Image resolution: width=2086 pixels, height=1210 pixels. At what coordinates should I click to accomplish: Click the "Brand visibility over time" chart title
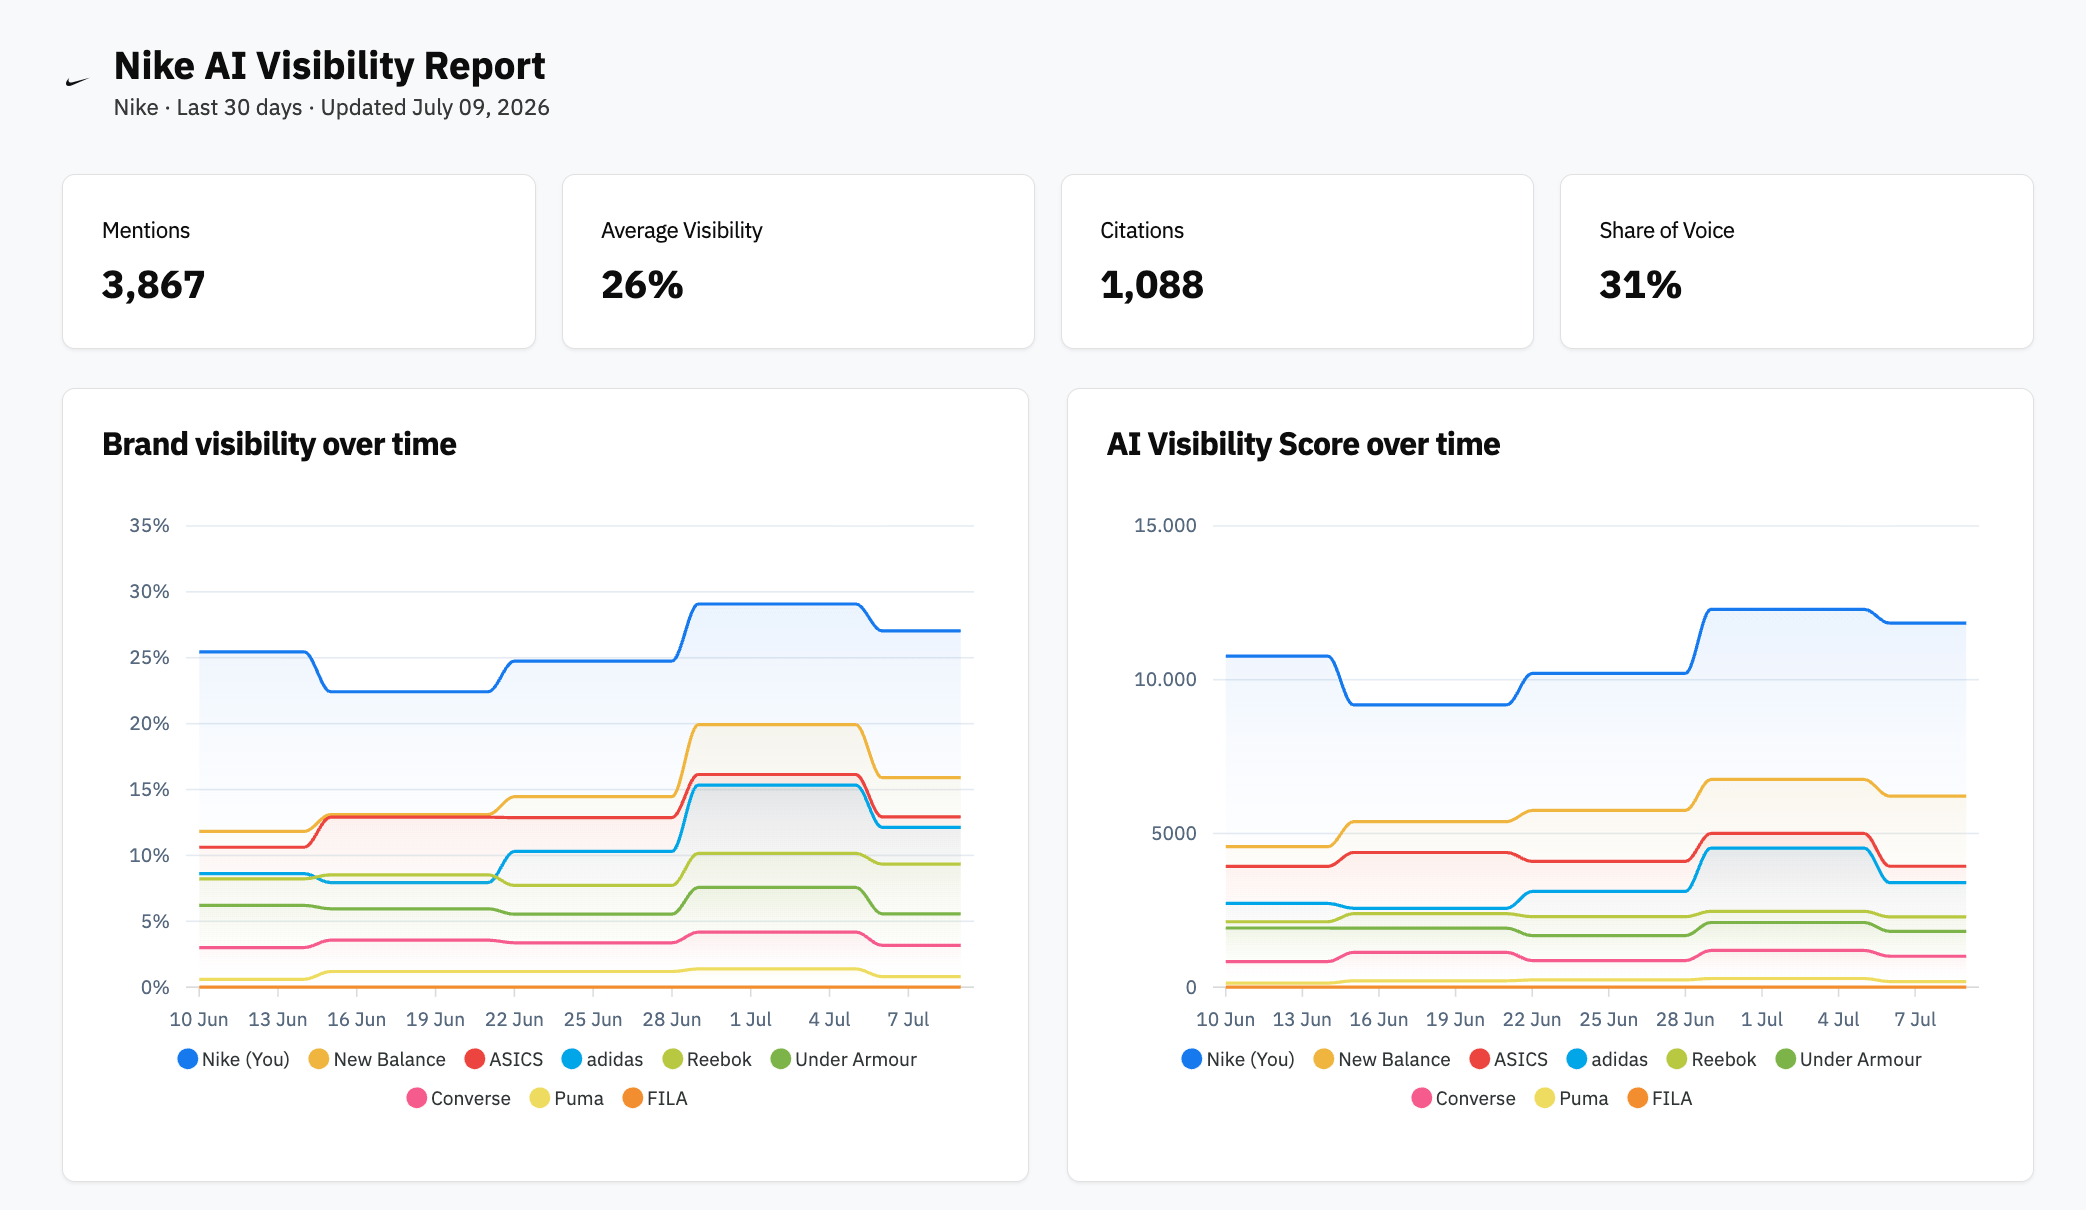279,444
